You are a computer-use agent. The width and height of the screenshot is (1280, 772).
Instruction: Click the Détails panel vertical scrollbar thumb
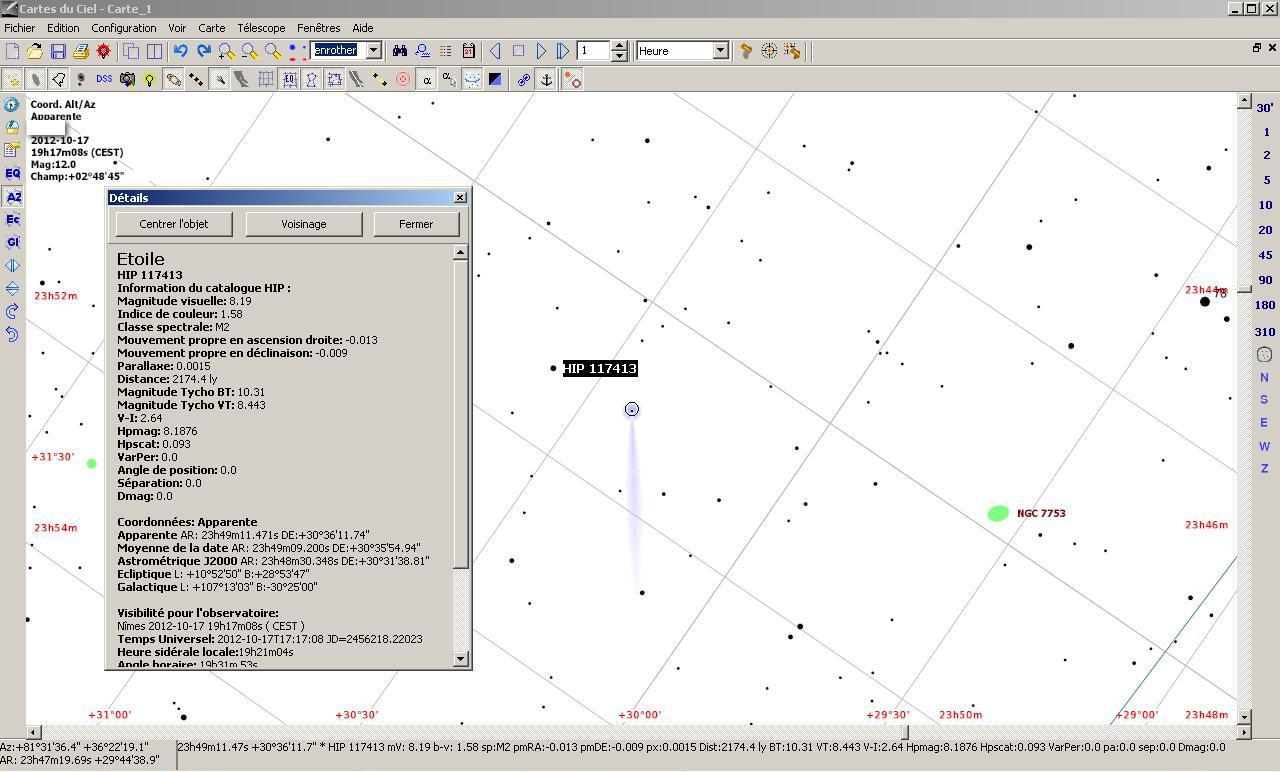460,413
